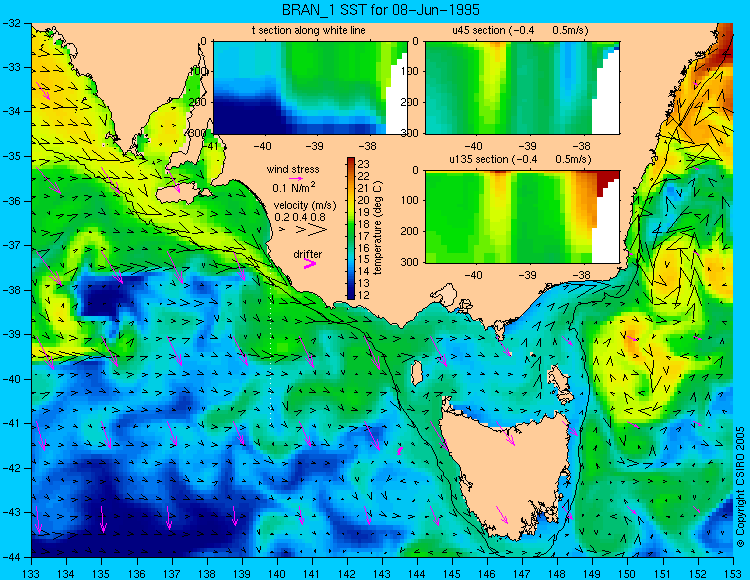This screenshot has width=750, height=580.
Task: Click the magenta drifter symbol in the legend
Action: tap(310, 264)
